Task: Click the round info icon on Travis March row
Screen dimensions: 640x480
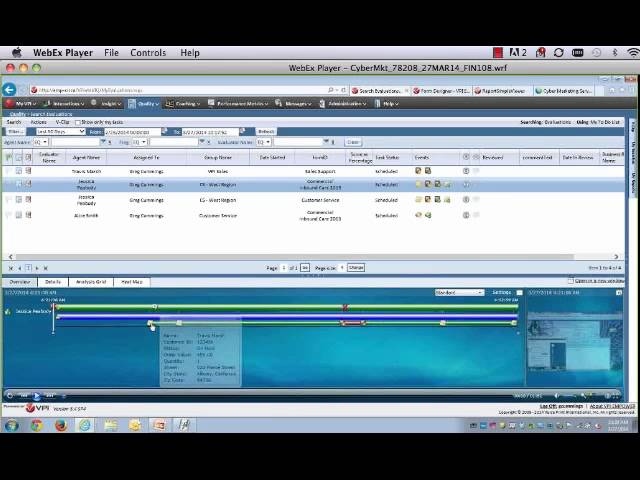Action: (x=466, y=171)
